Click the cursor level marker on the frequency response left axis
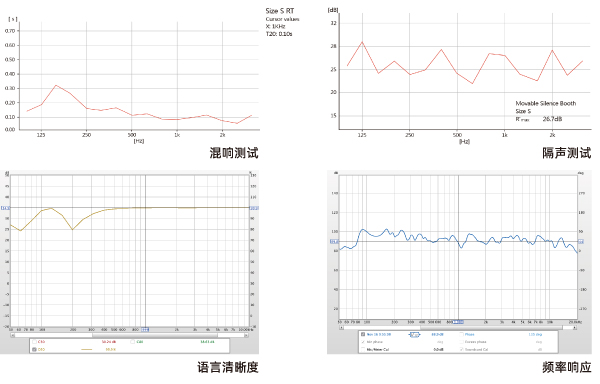This screenshot has height=384, width=600. click(x=334, y=242)
